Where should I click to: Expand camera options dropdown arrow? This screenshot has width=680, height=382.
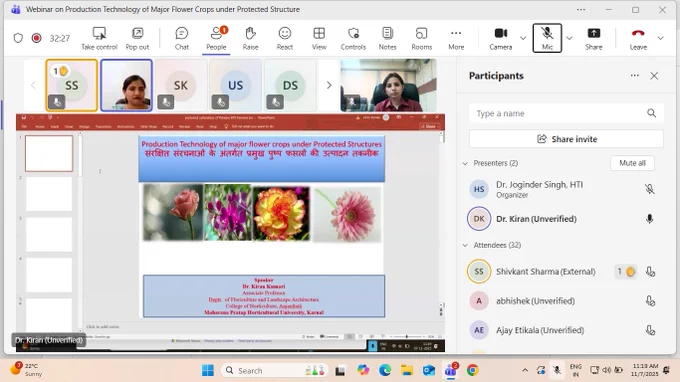pos(523,38)
